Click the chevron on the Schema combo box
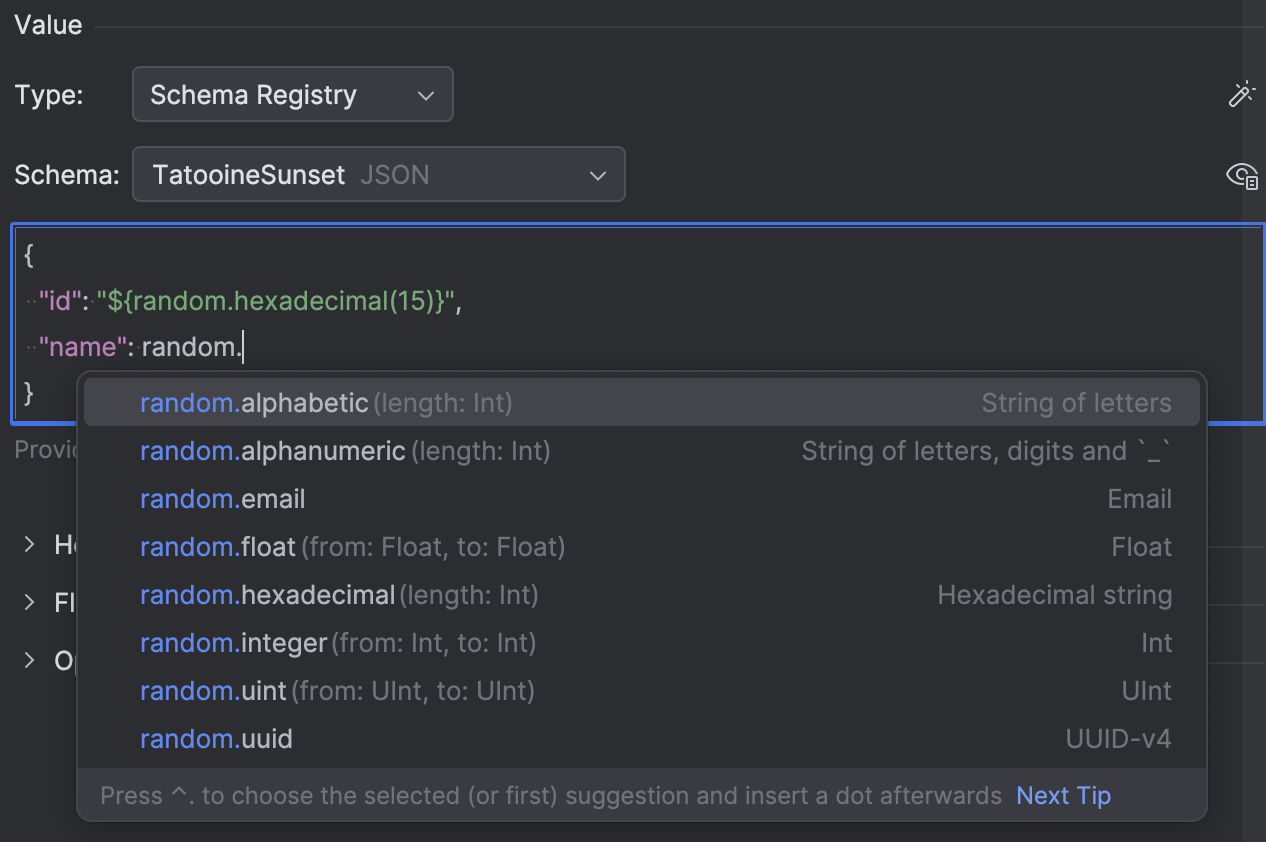This screenshot has height=842, width=1266. (597, 174)
